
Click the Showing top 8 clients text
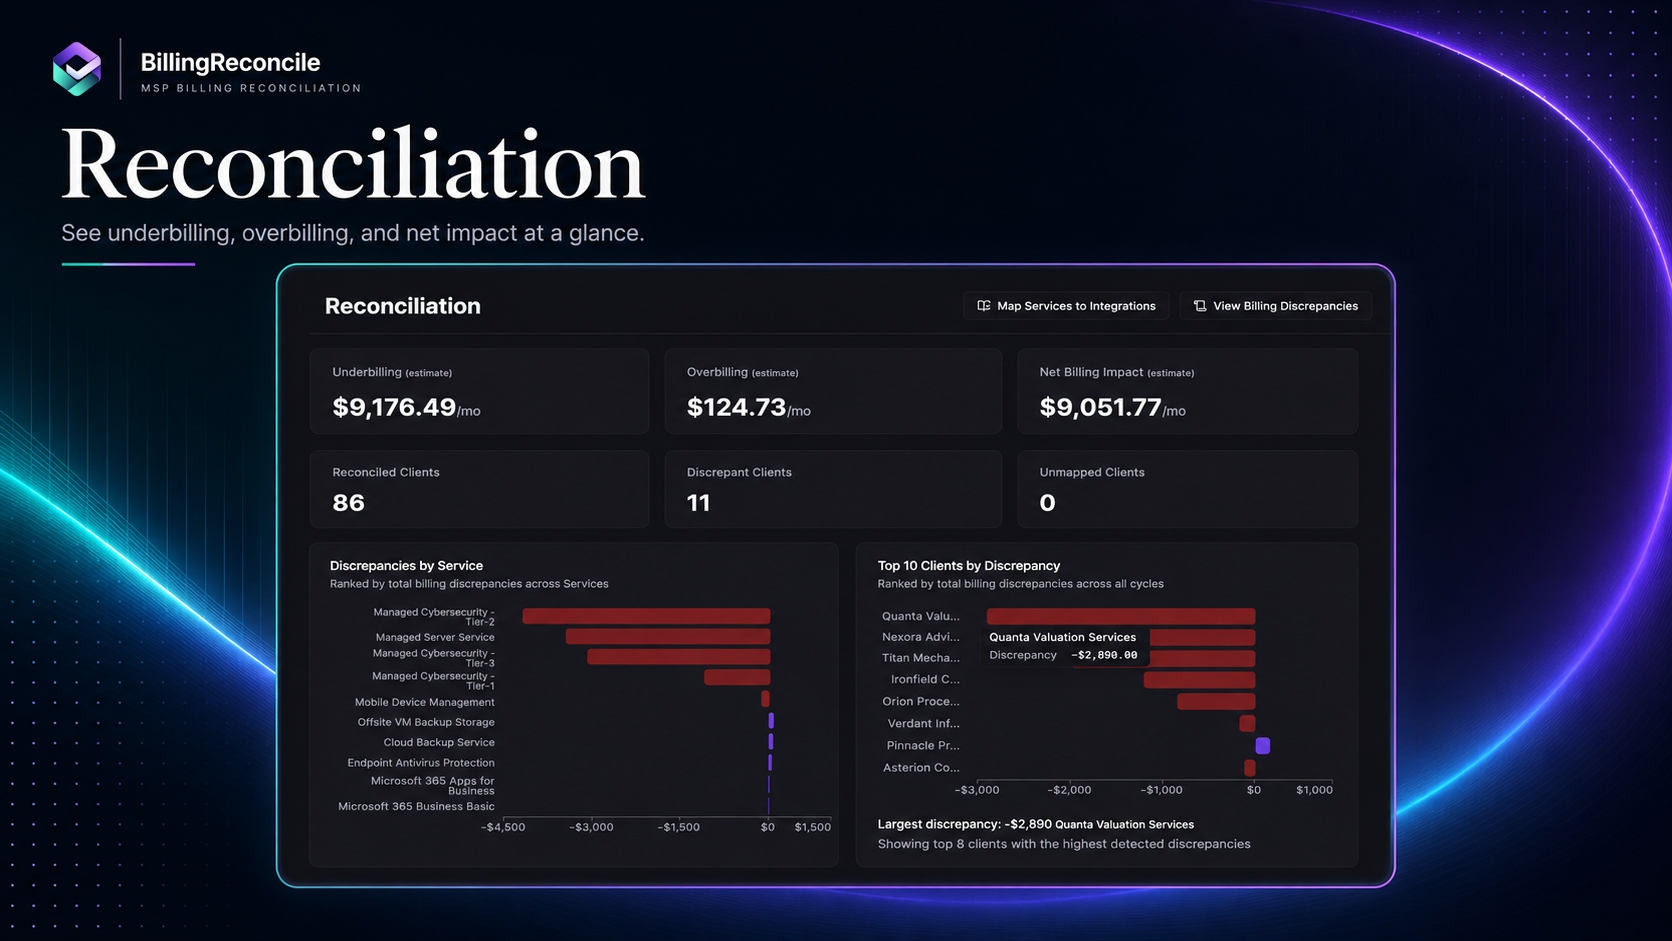coord(1064,844)
